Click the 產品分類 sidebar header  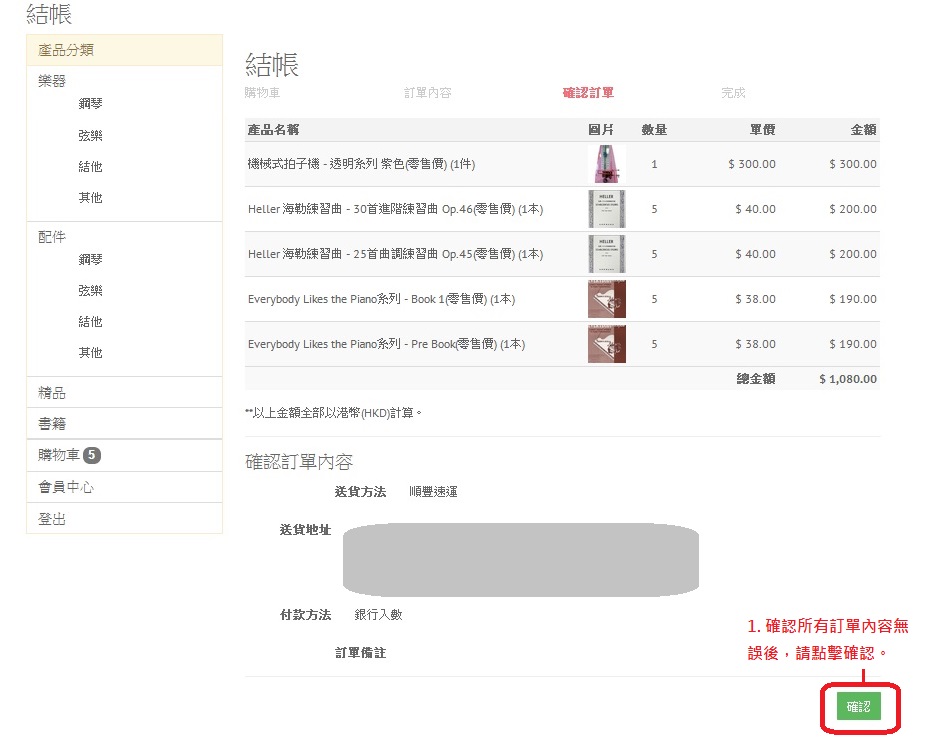tap(66, 50)
